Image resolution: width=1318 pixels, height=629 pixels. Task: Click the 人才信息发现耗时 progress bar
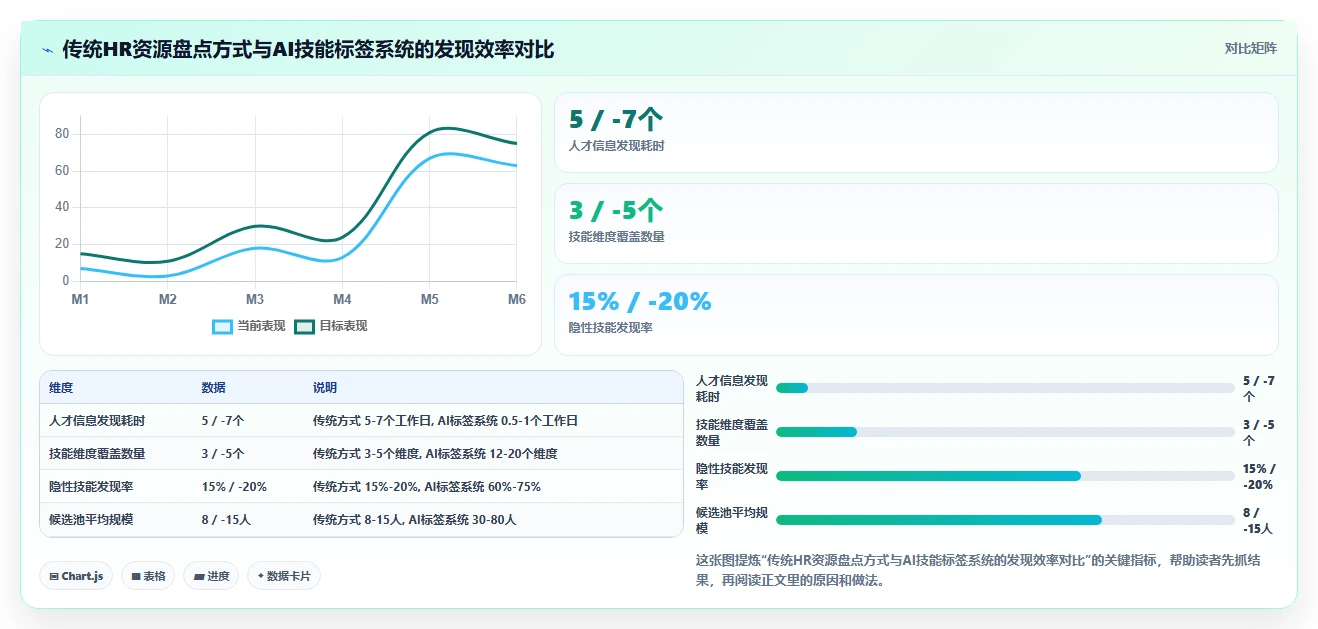(1005, 388)
